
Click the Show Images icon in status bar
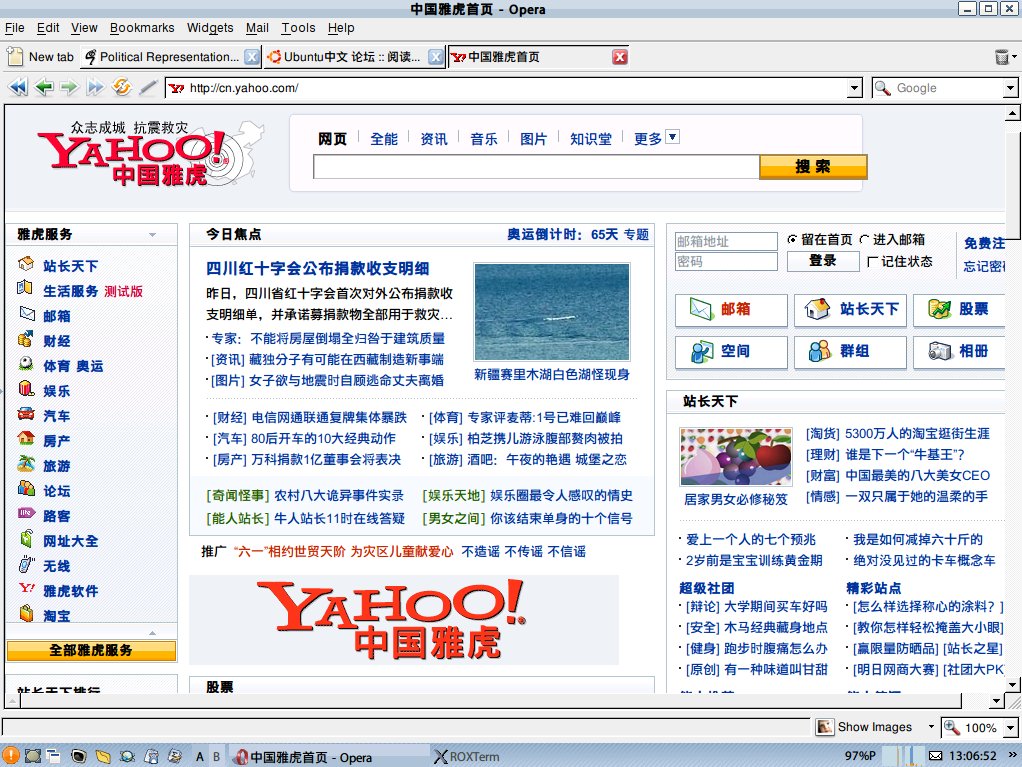pos(825,727)
